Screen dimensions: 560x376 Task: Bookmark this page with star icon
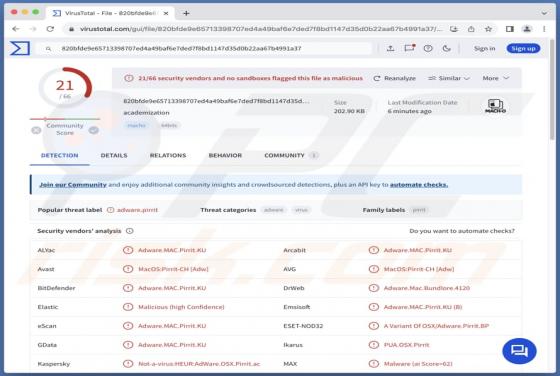tap(488, 29)
